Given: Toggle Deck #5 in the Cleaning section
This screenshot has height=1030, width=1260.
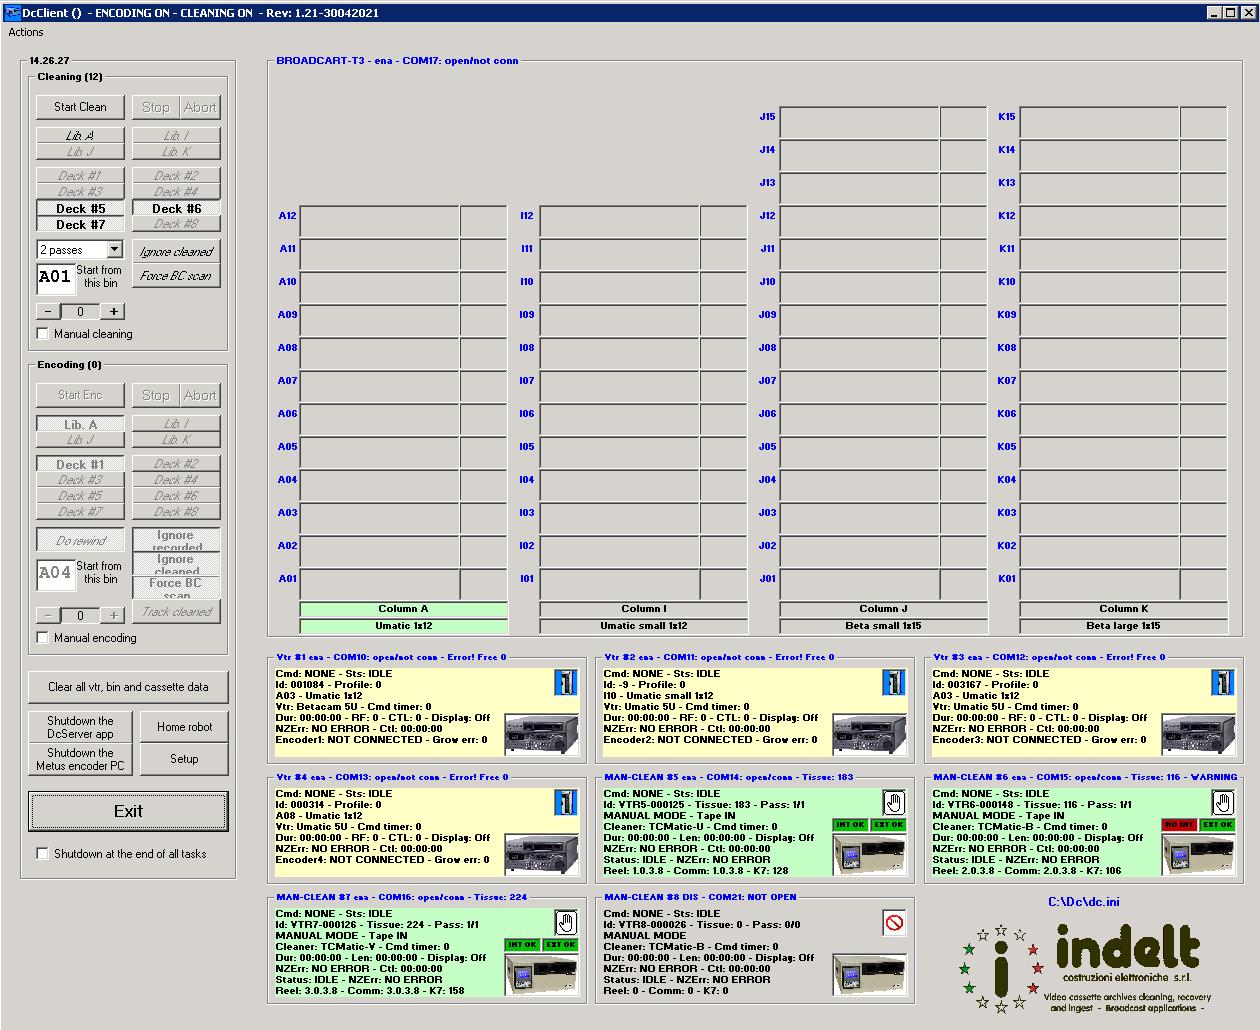Looking at the screenshot, I should click(x=80, y=209).
